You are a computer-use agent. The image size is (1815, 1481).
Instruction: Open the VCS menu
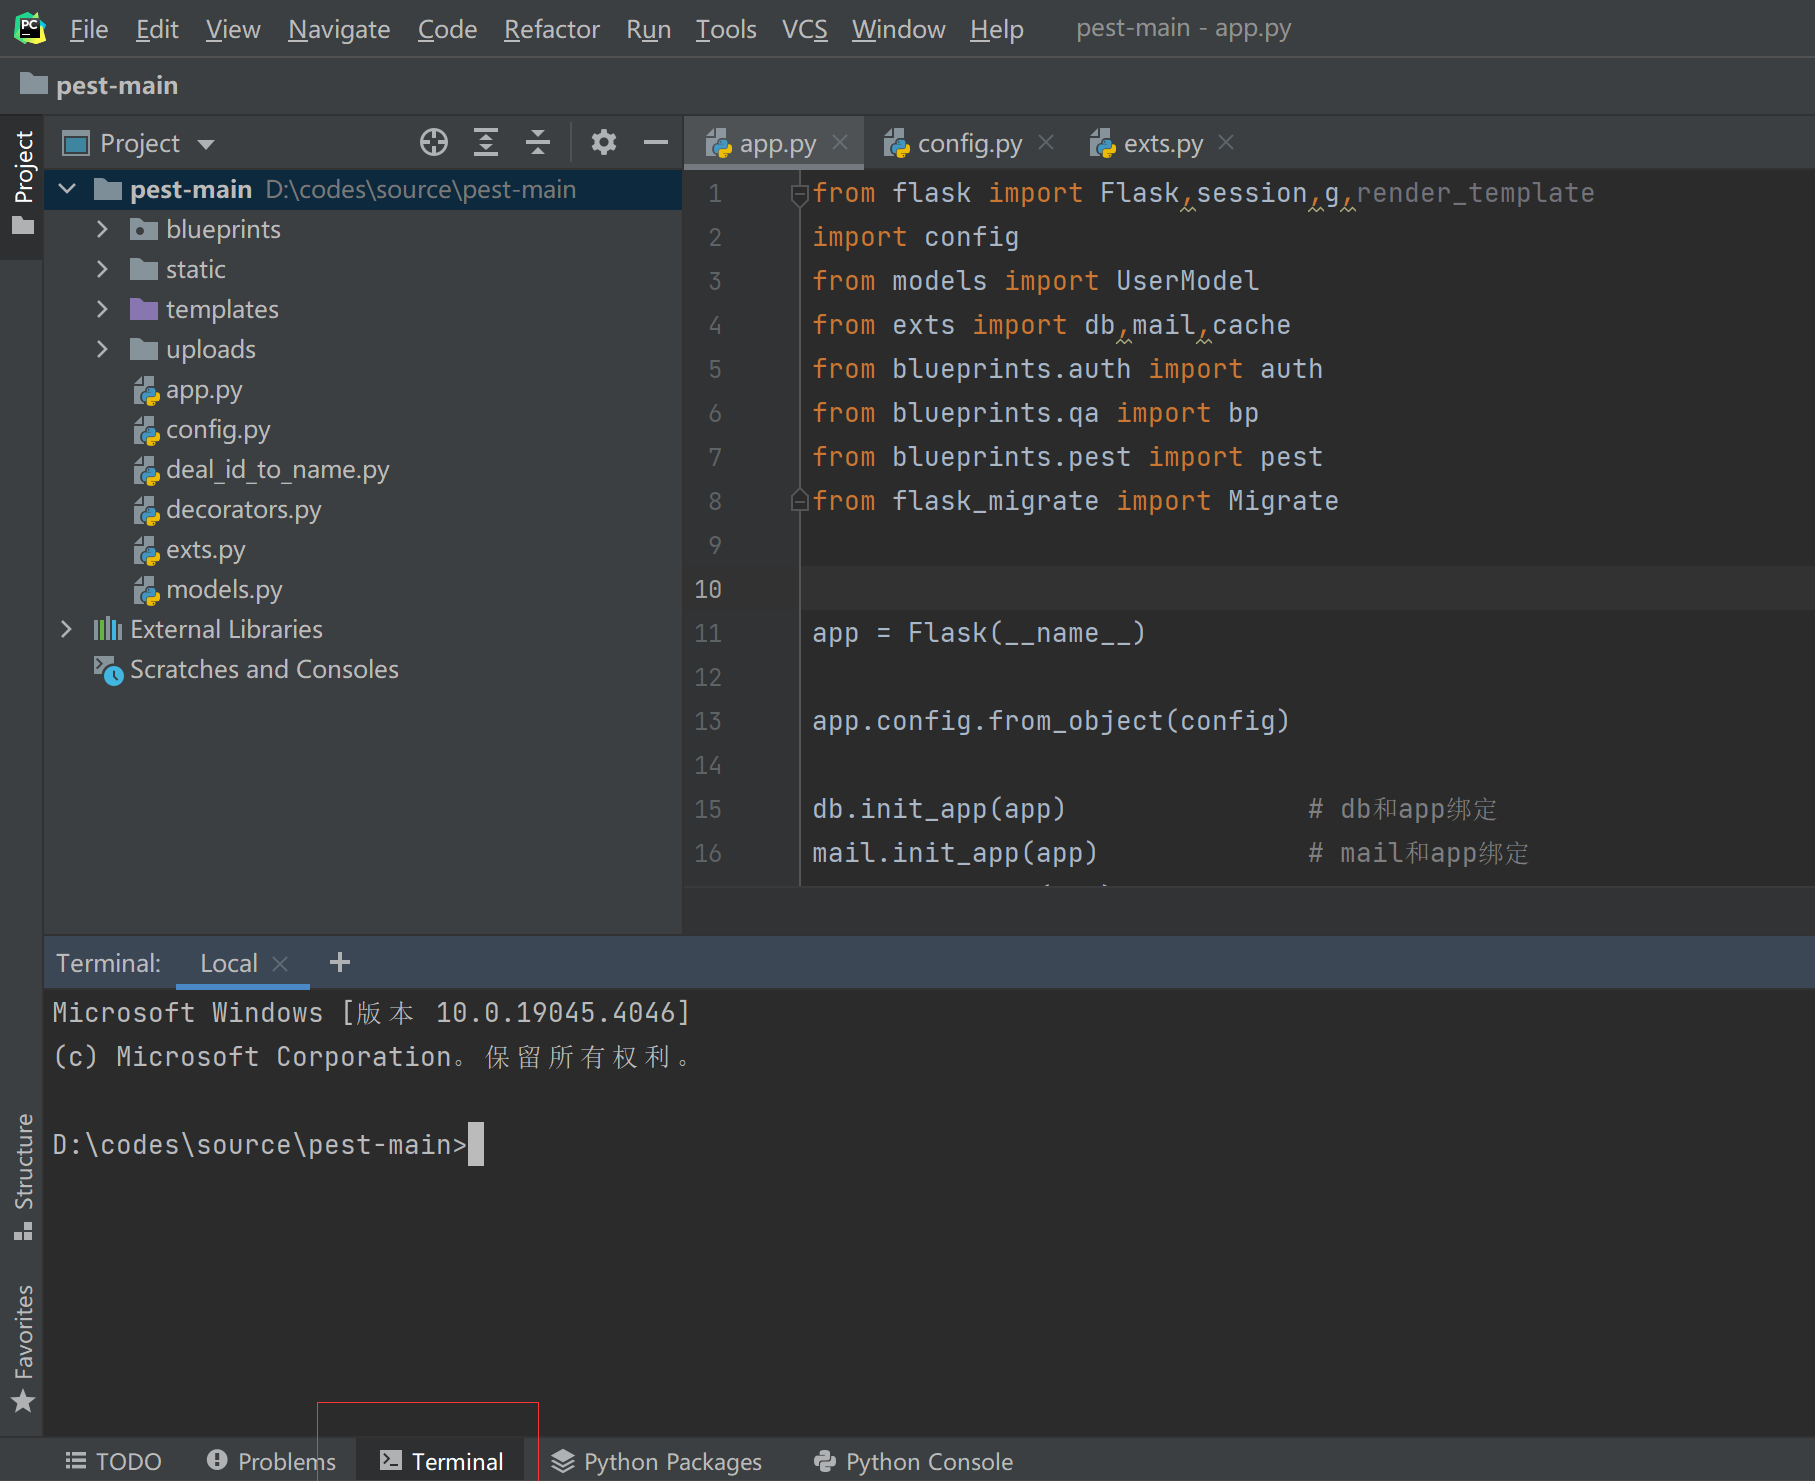804,29
